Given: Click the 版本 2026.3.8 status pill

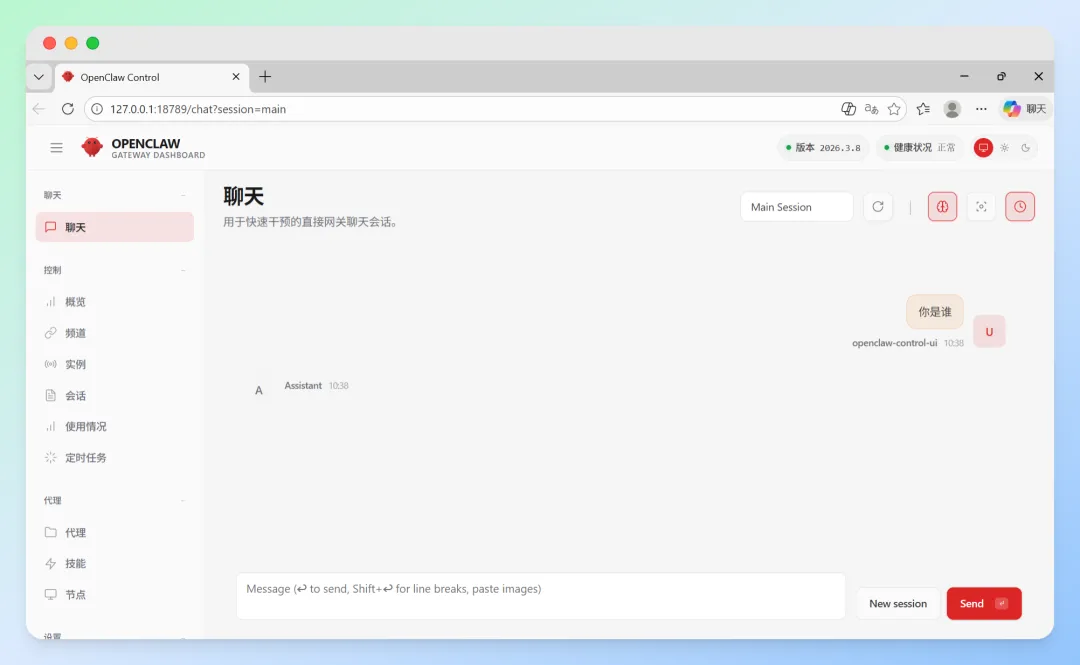Looking at the screenshot, I should click(823, 147).
